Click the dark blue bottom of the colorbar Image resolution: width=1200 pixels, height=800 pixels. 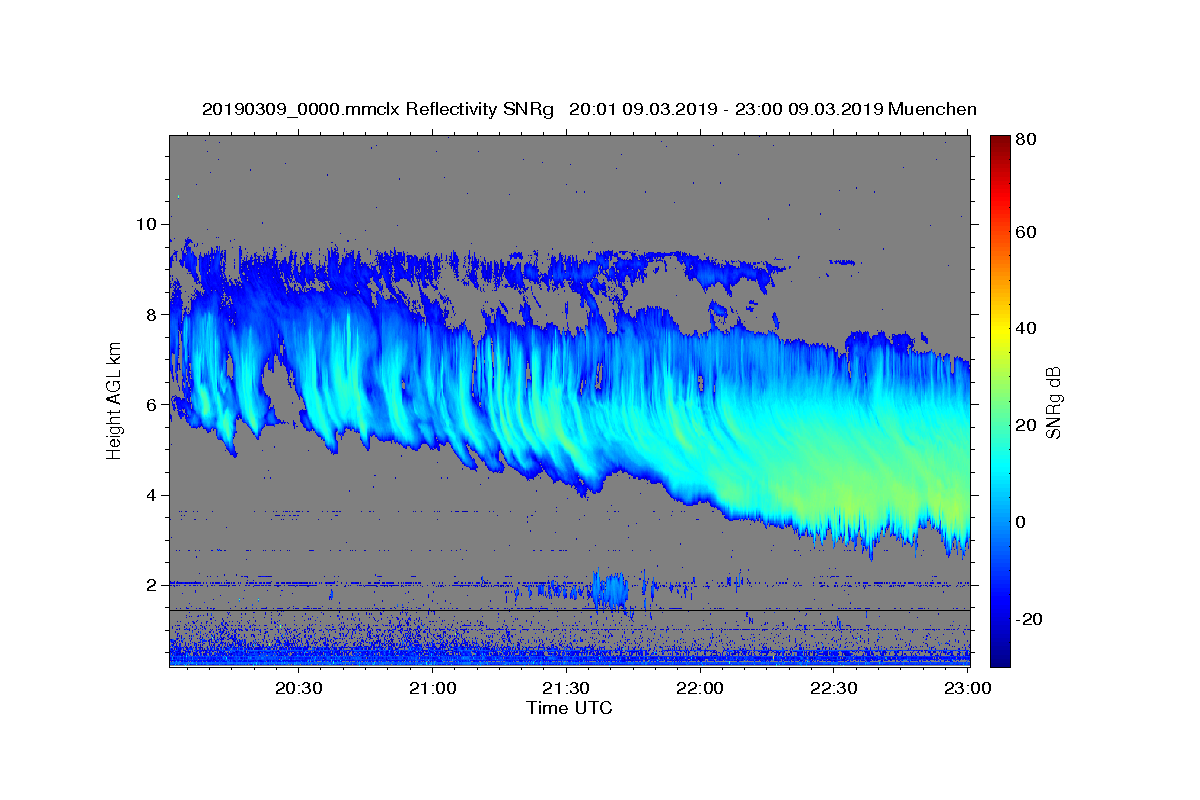click(1000, 655)
